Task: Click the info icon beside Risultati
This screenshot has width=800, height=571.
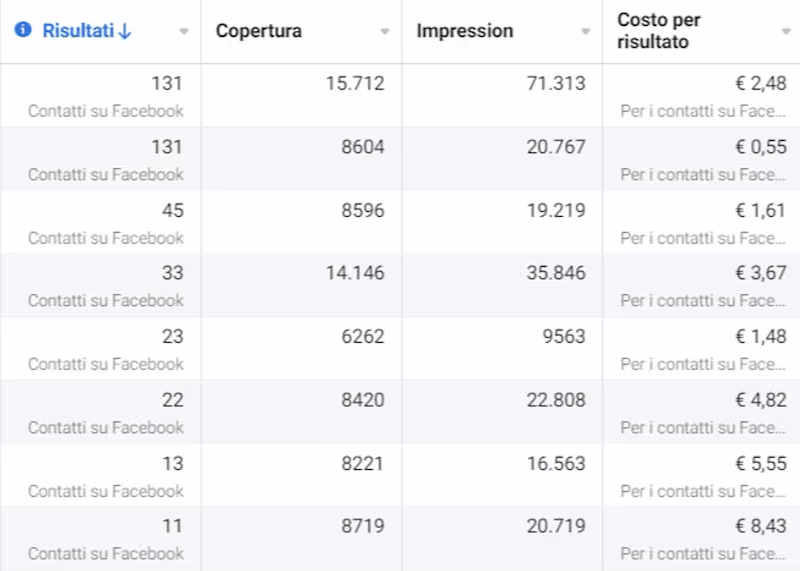Action: (x=23, y=30)
